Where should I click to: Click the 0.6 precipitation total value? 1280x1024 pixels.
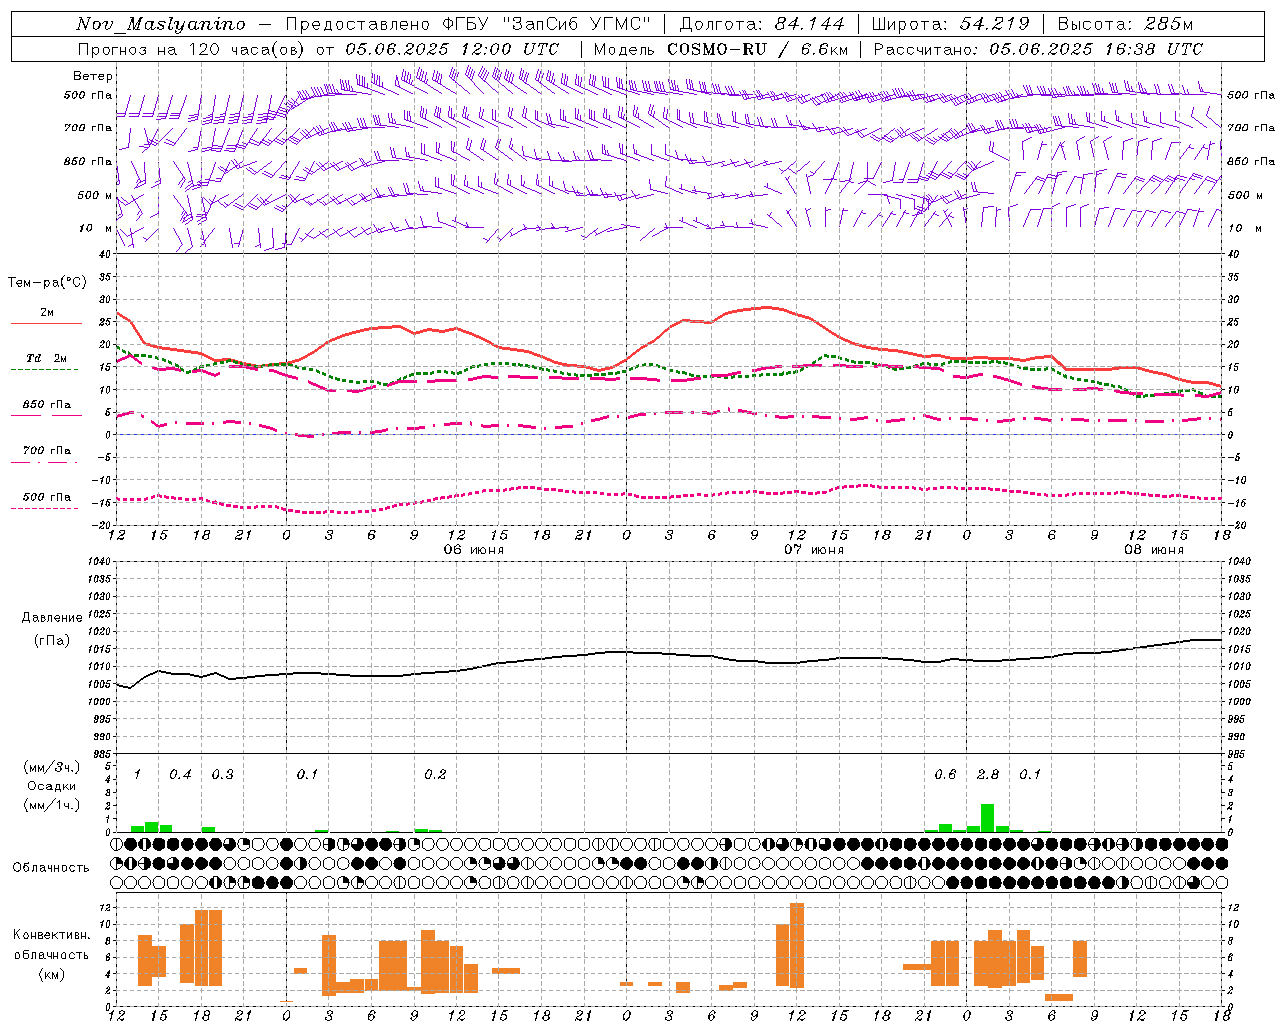[945, 775]
